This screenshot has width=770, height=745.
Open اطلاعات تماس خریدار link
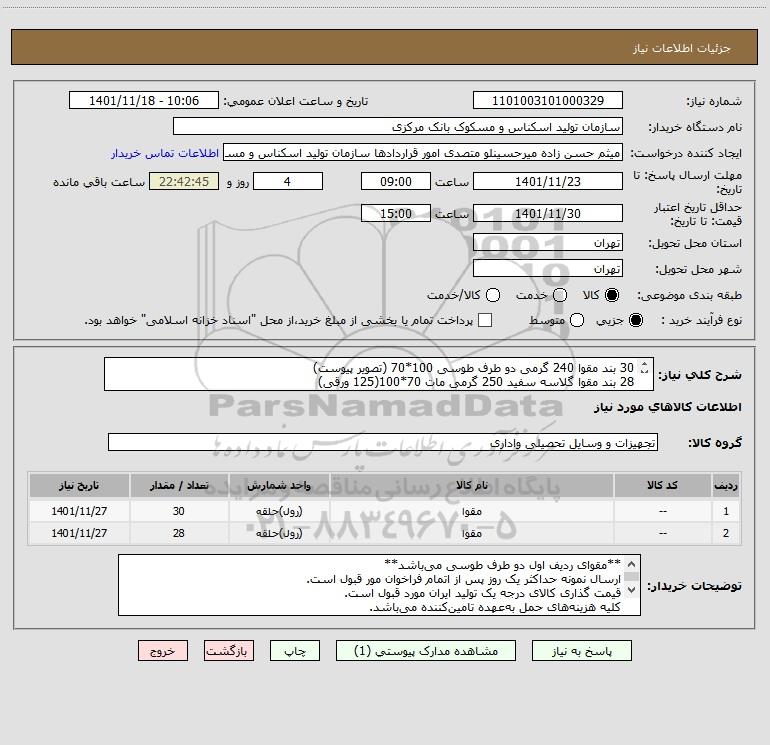pyautogui.click(x=165, y=153)
